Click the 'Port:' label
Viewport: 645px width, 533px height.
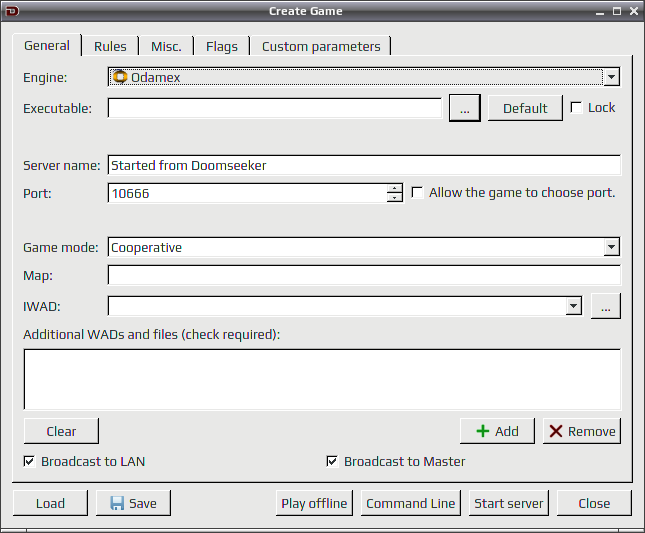pos(37,193)
